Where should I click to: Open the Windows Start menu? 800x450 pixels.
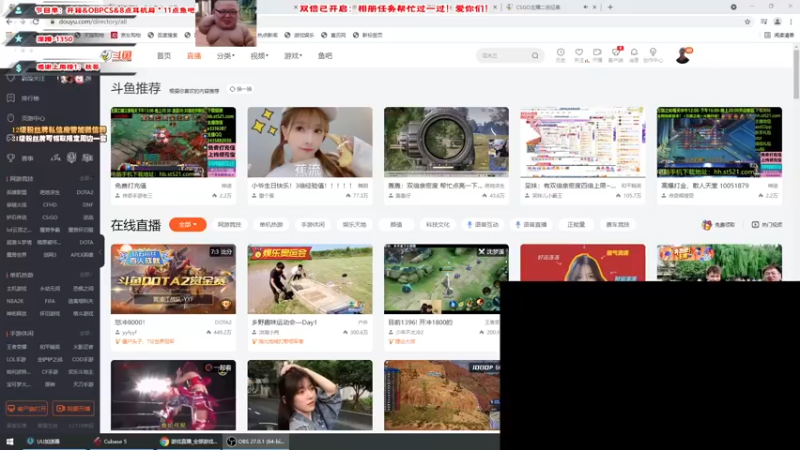10,442
